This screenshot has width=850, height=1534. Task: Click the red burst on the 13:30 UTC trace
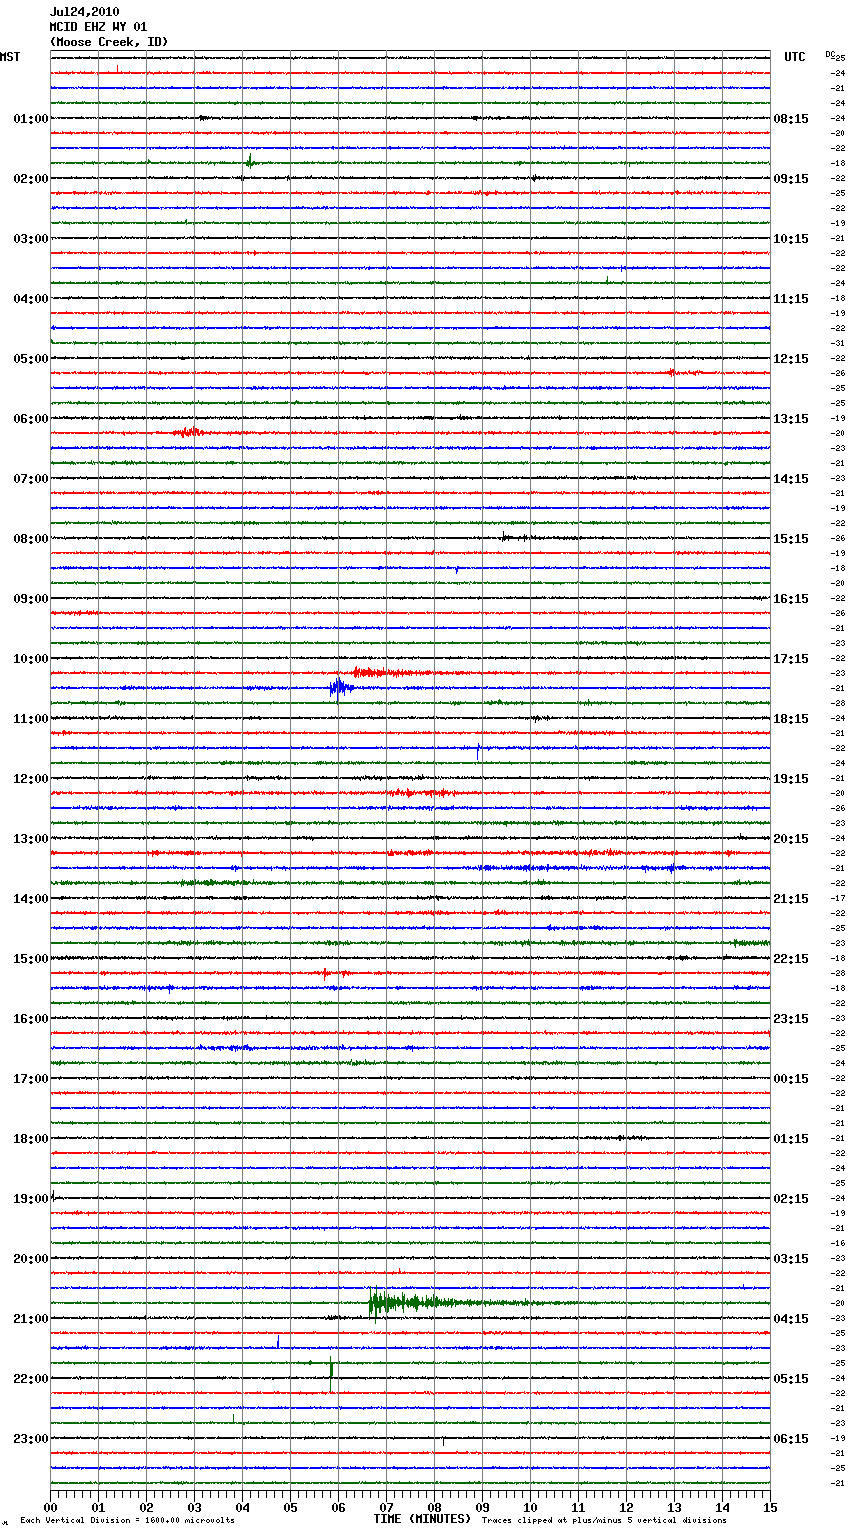(x=187, y=432)
